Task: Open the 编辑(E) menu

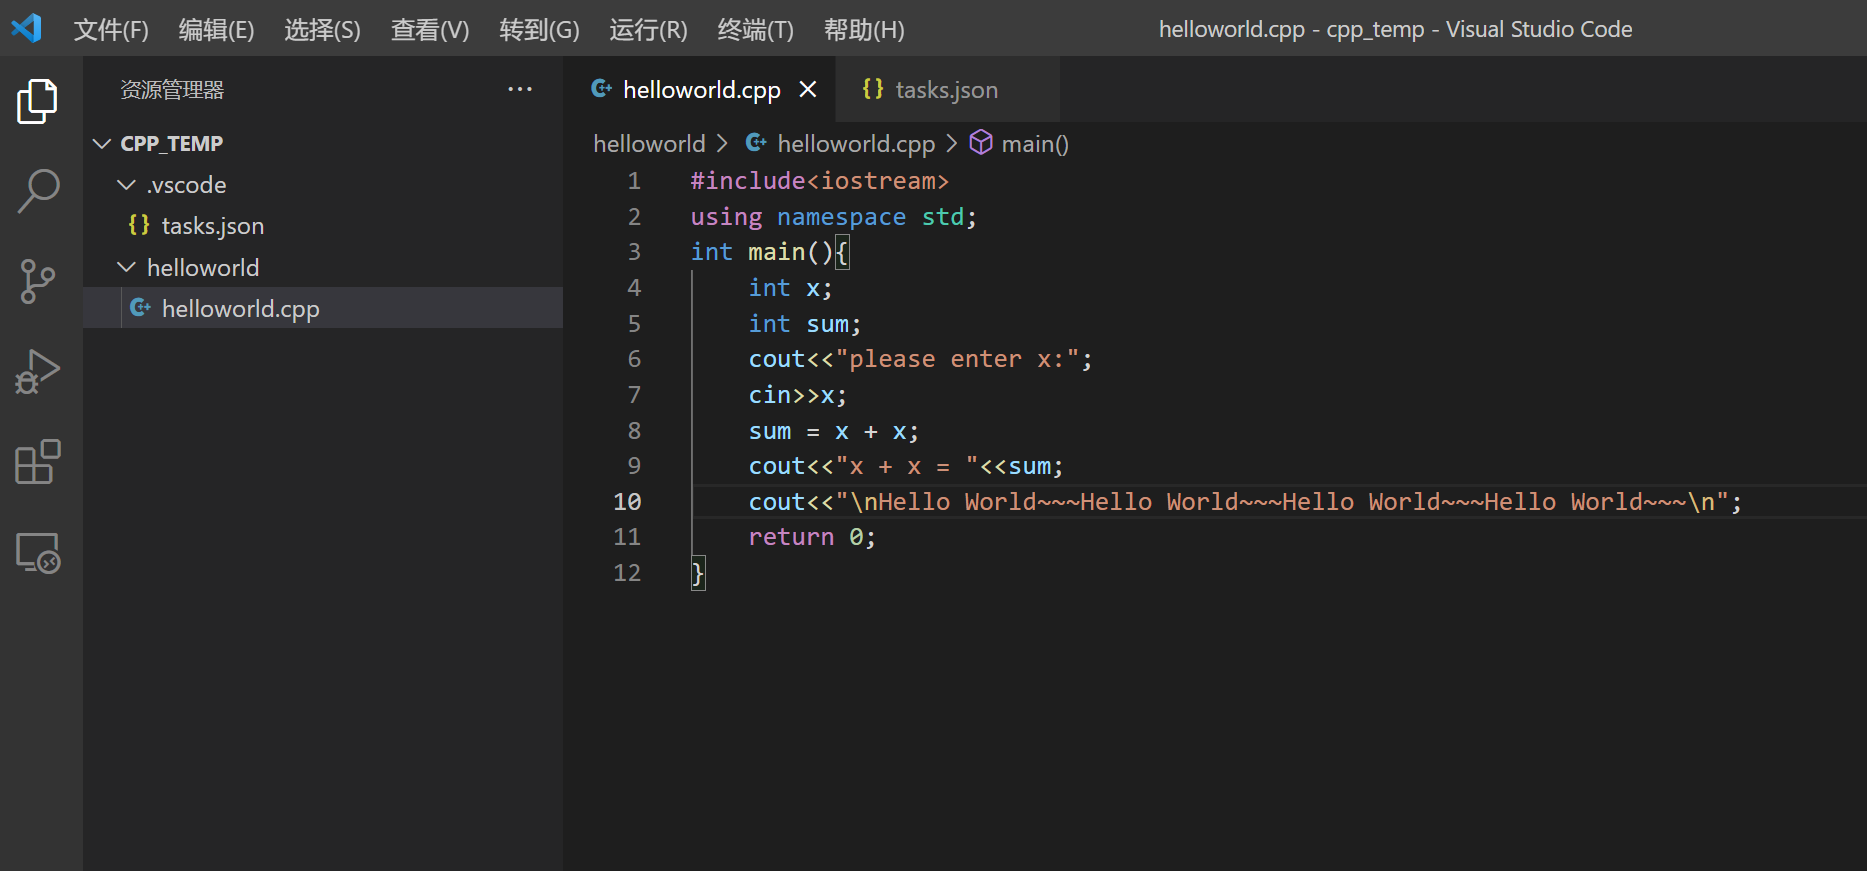Action: tap(216, 30)
